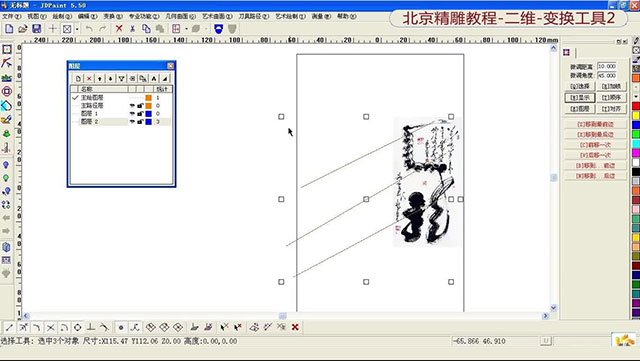Click the red X delete toolbar icon

click(x=119, y=29)
